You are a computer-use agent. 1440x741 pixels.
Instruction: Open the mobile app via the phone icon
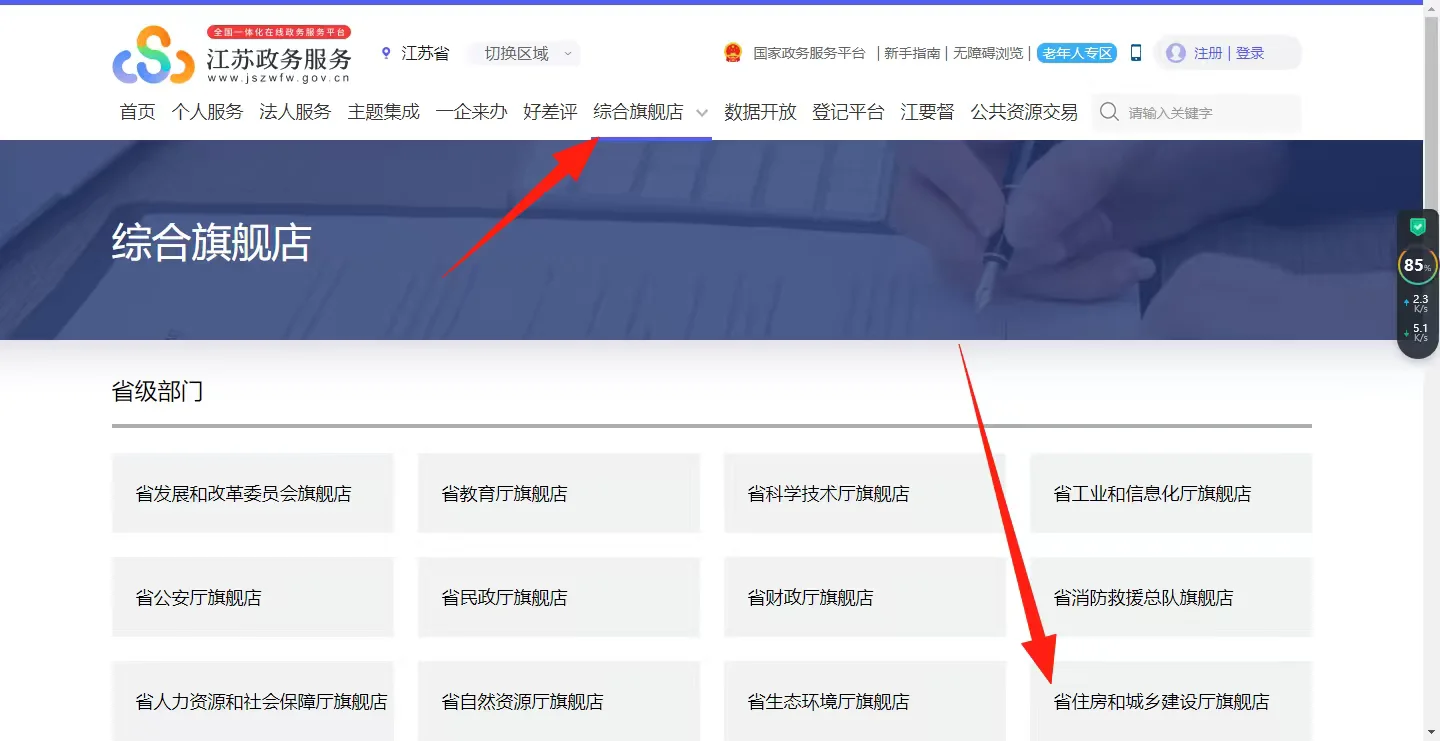(x=1135, y=53)
